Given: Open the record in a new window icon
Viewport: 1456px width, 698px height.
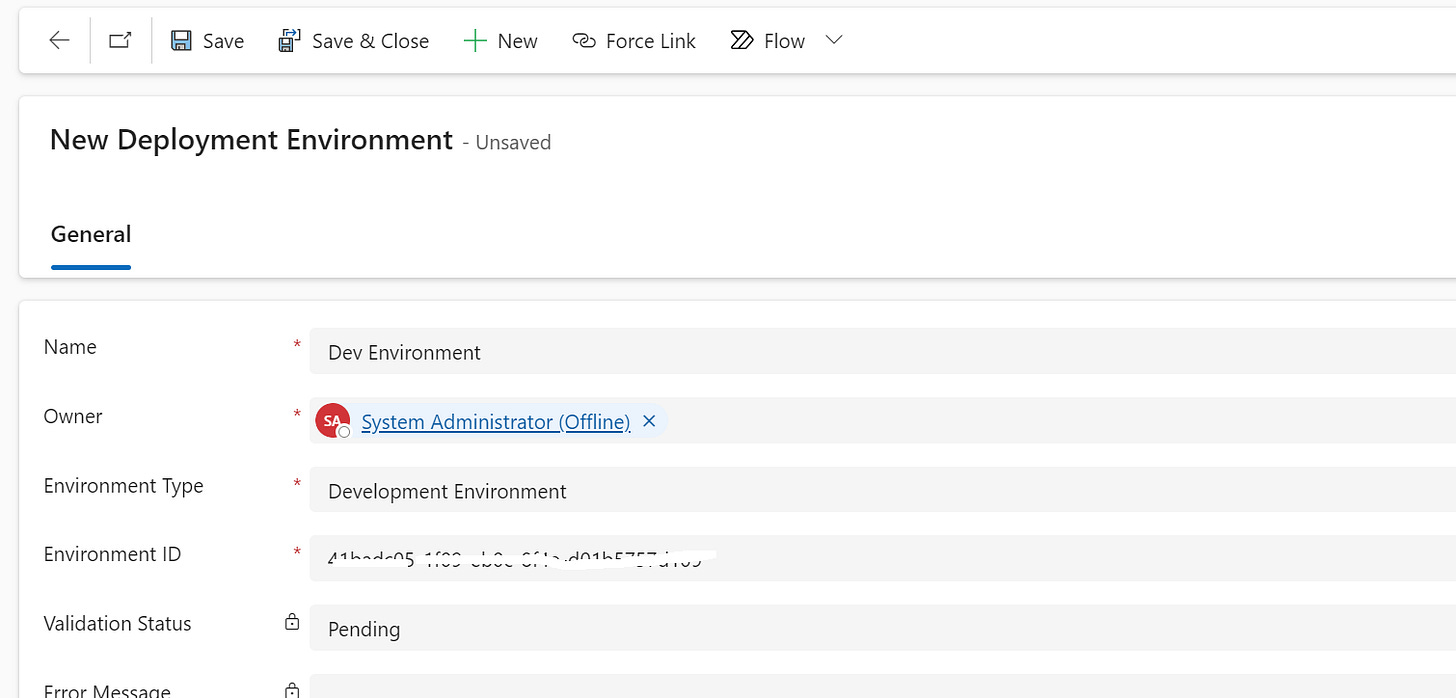Looking at the screenshot, I should pyautogui.click(x=119, y=39).
